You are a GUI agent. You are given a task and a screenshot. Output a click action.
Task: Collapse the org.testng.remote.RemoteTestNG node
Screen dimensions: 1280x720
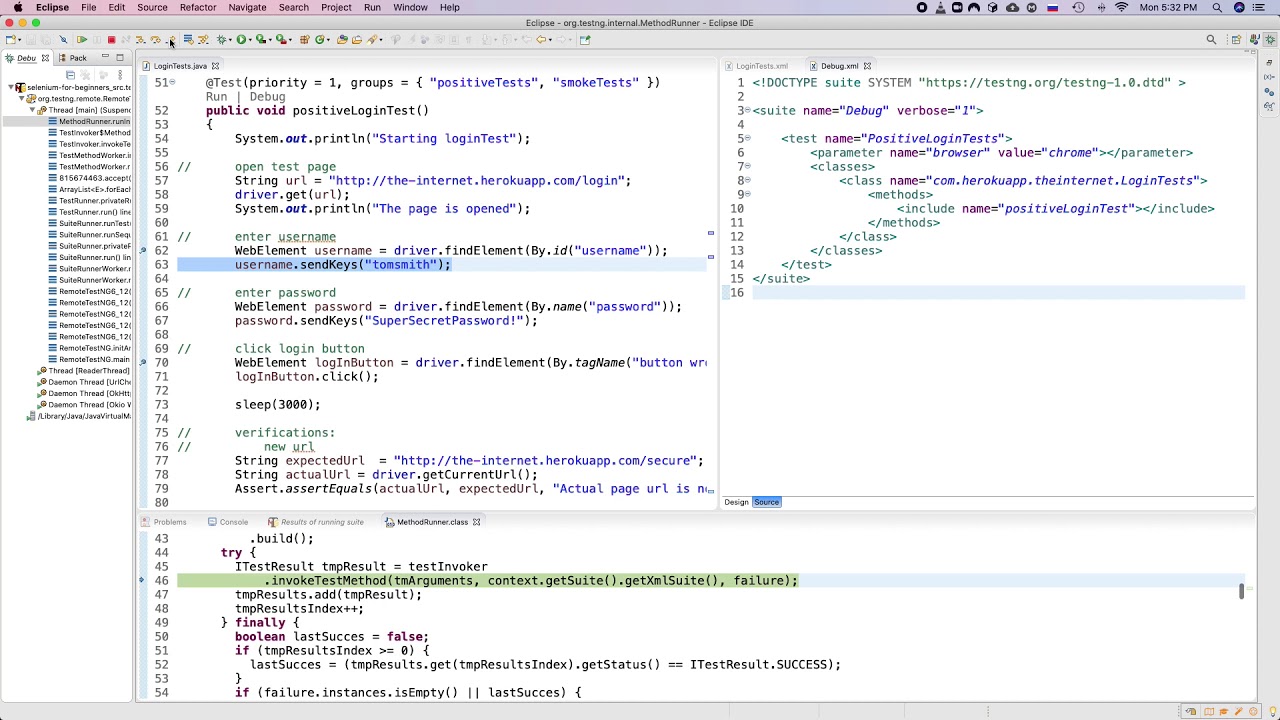(21, 99)
